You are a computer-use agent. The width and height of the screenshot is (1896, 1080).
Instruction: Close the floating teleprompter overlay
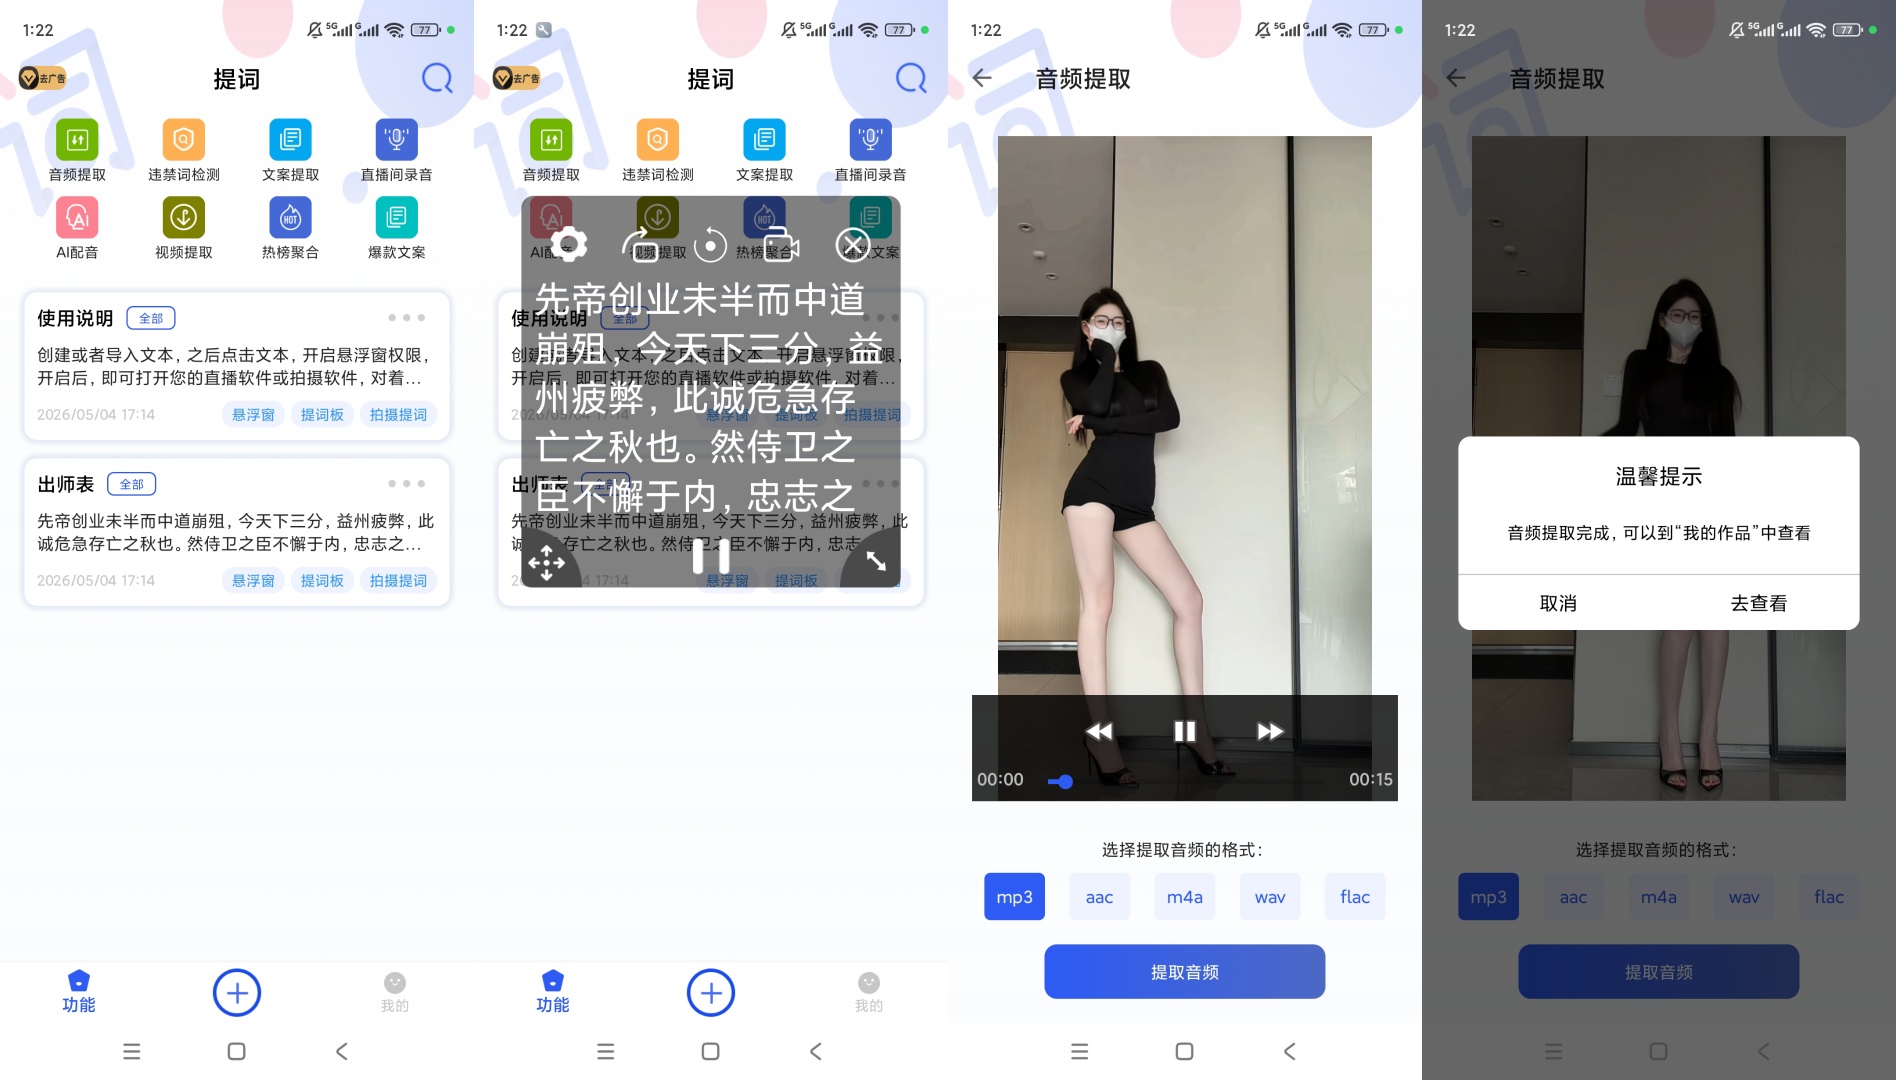(x=853, y=244)
